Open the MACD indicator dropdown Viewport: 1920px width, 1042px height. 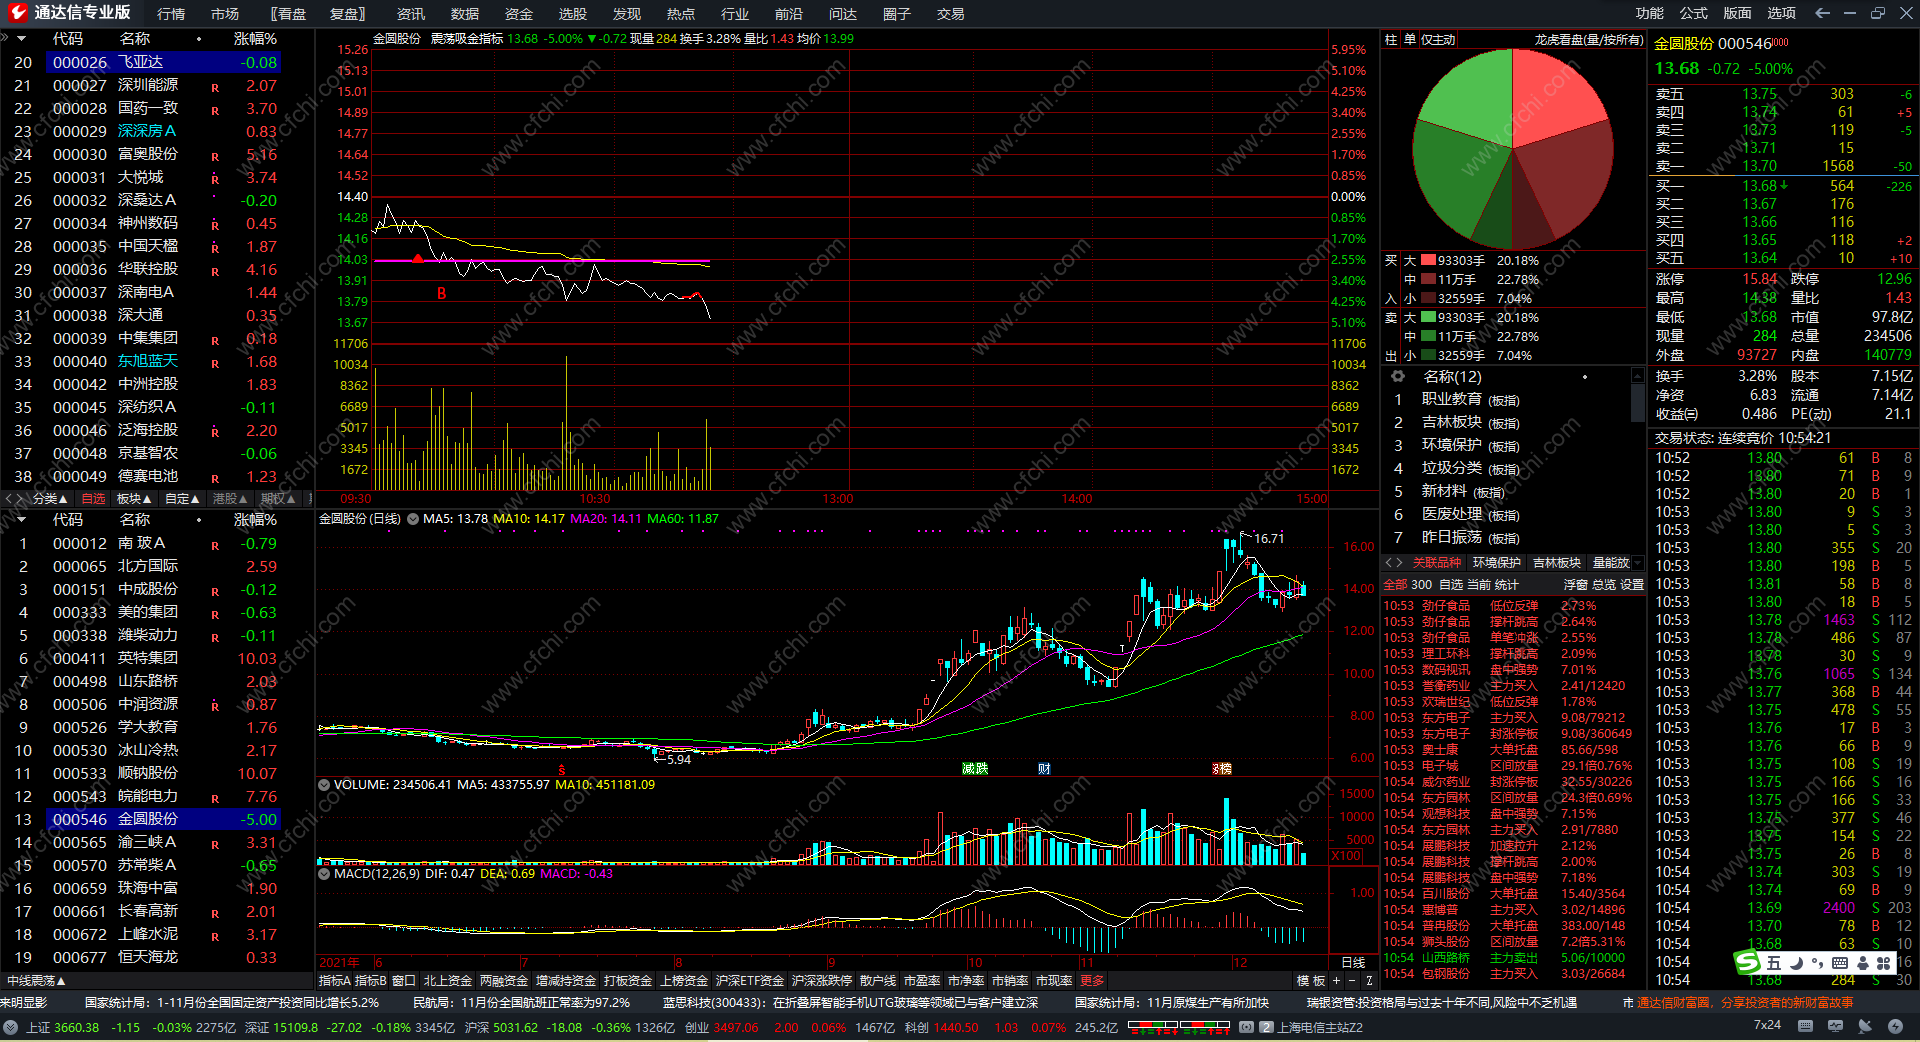[x=324, y=874]
